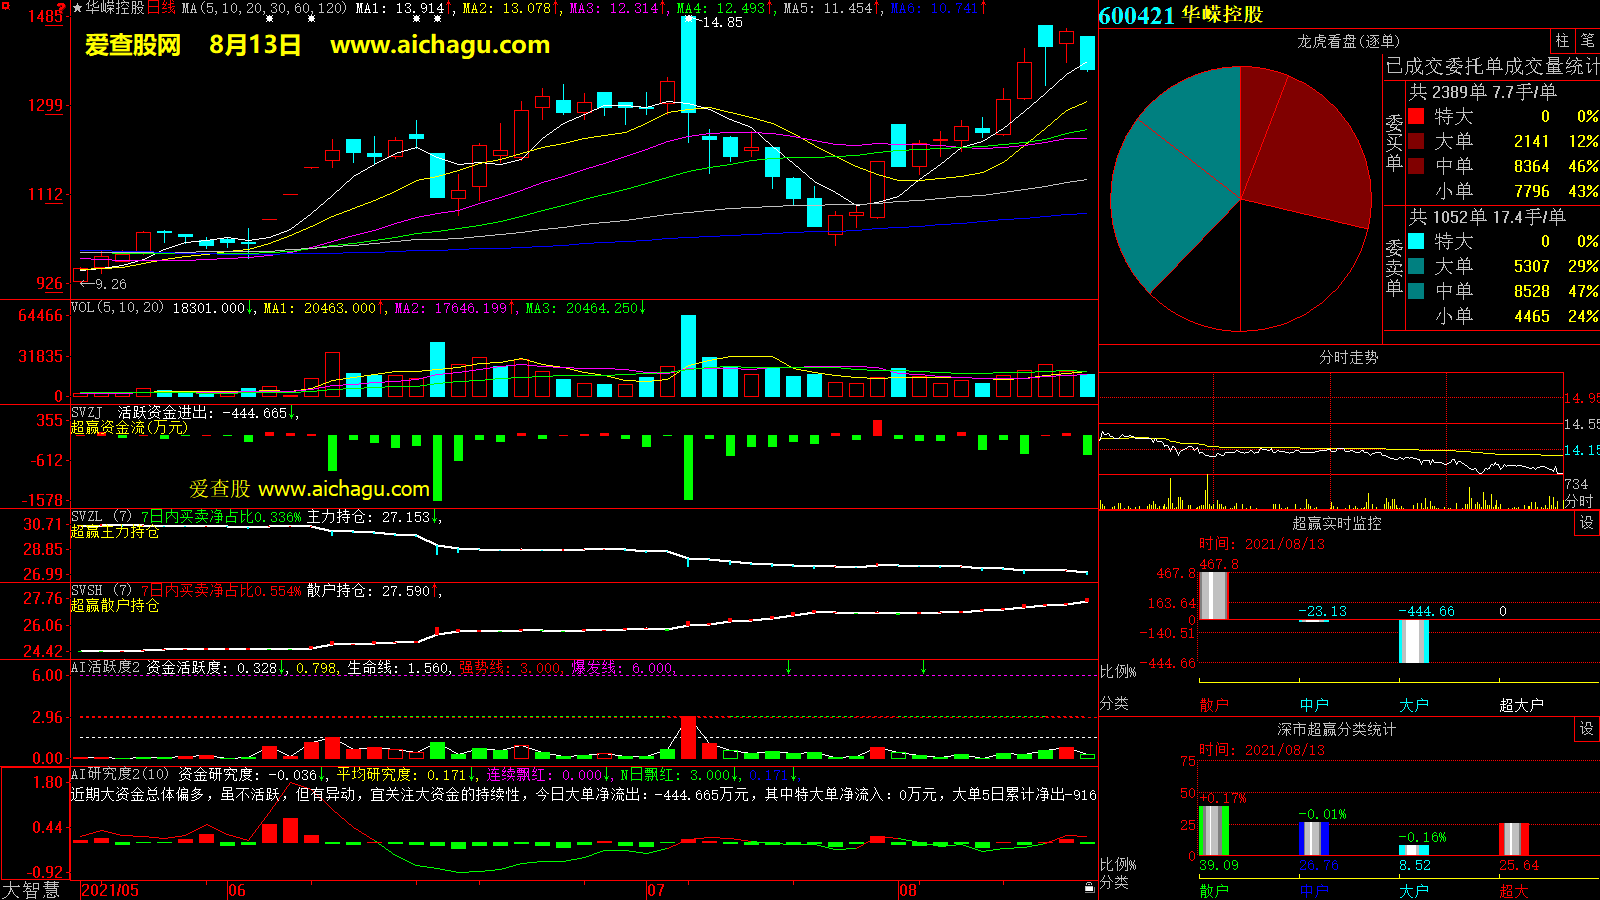Click the 大智慧 logo at bottom left
Viewport: 1600px width, 900px height.
point(32,890)
